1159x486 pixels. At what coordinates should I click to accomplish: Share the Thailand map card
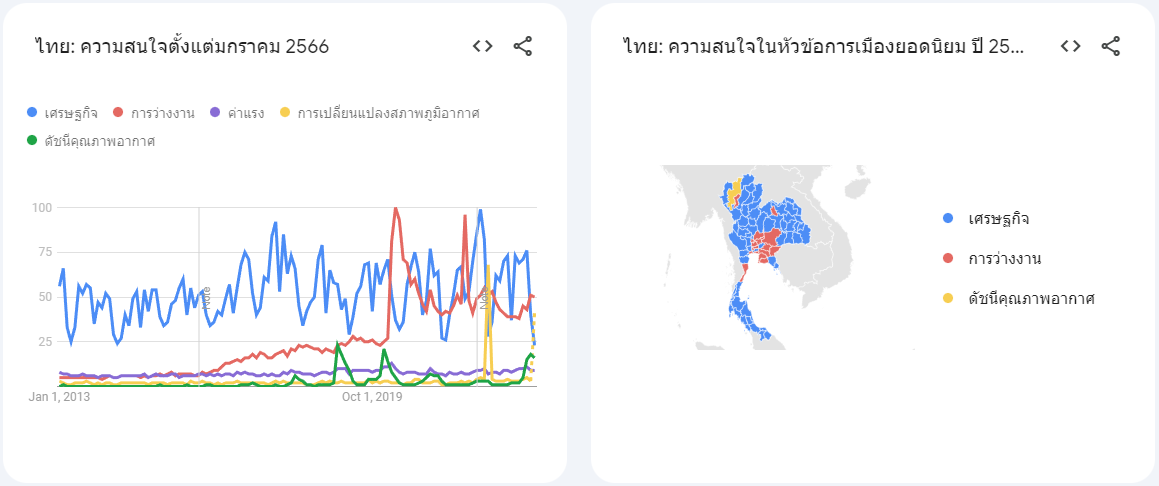(x=1111, y=47)
